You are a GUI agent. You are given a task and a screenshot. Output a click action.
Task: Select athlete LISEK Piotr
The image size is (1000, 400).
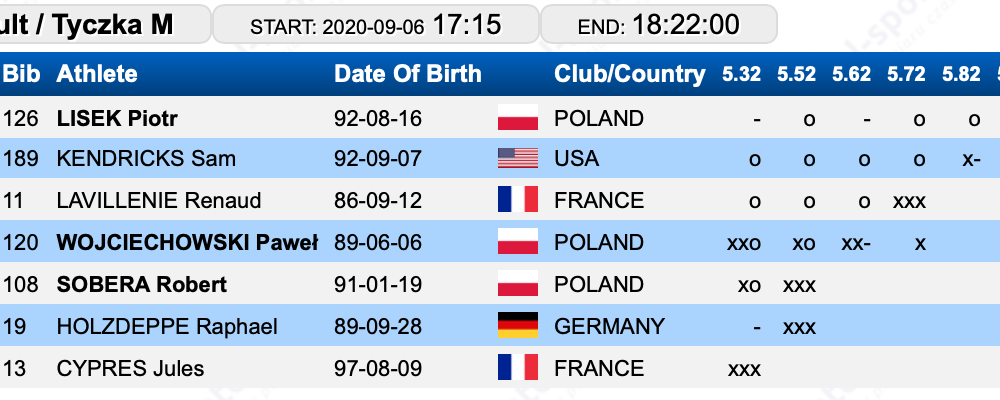117,119
